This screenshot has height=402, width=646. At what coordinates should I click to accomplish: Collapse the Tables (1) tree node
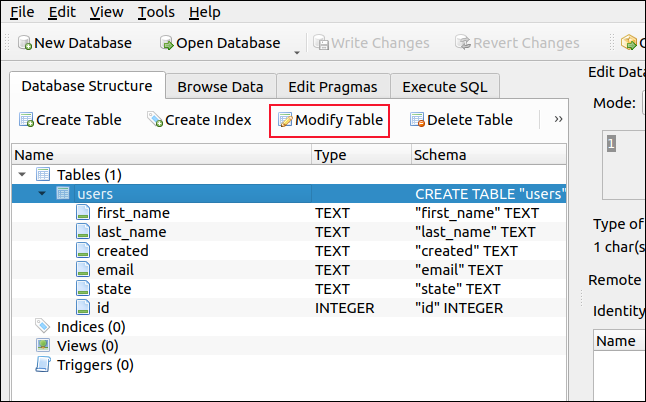tap(22, 175)
